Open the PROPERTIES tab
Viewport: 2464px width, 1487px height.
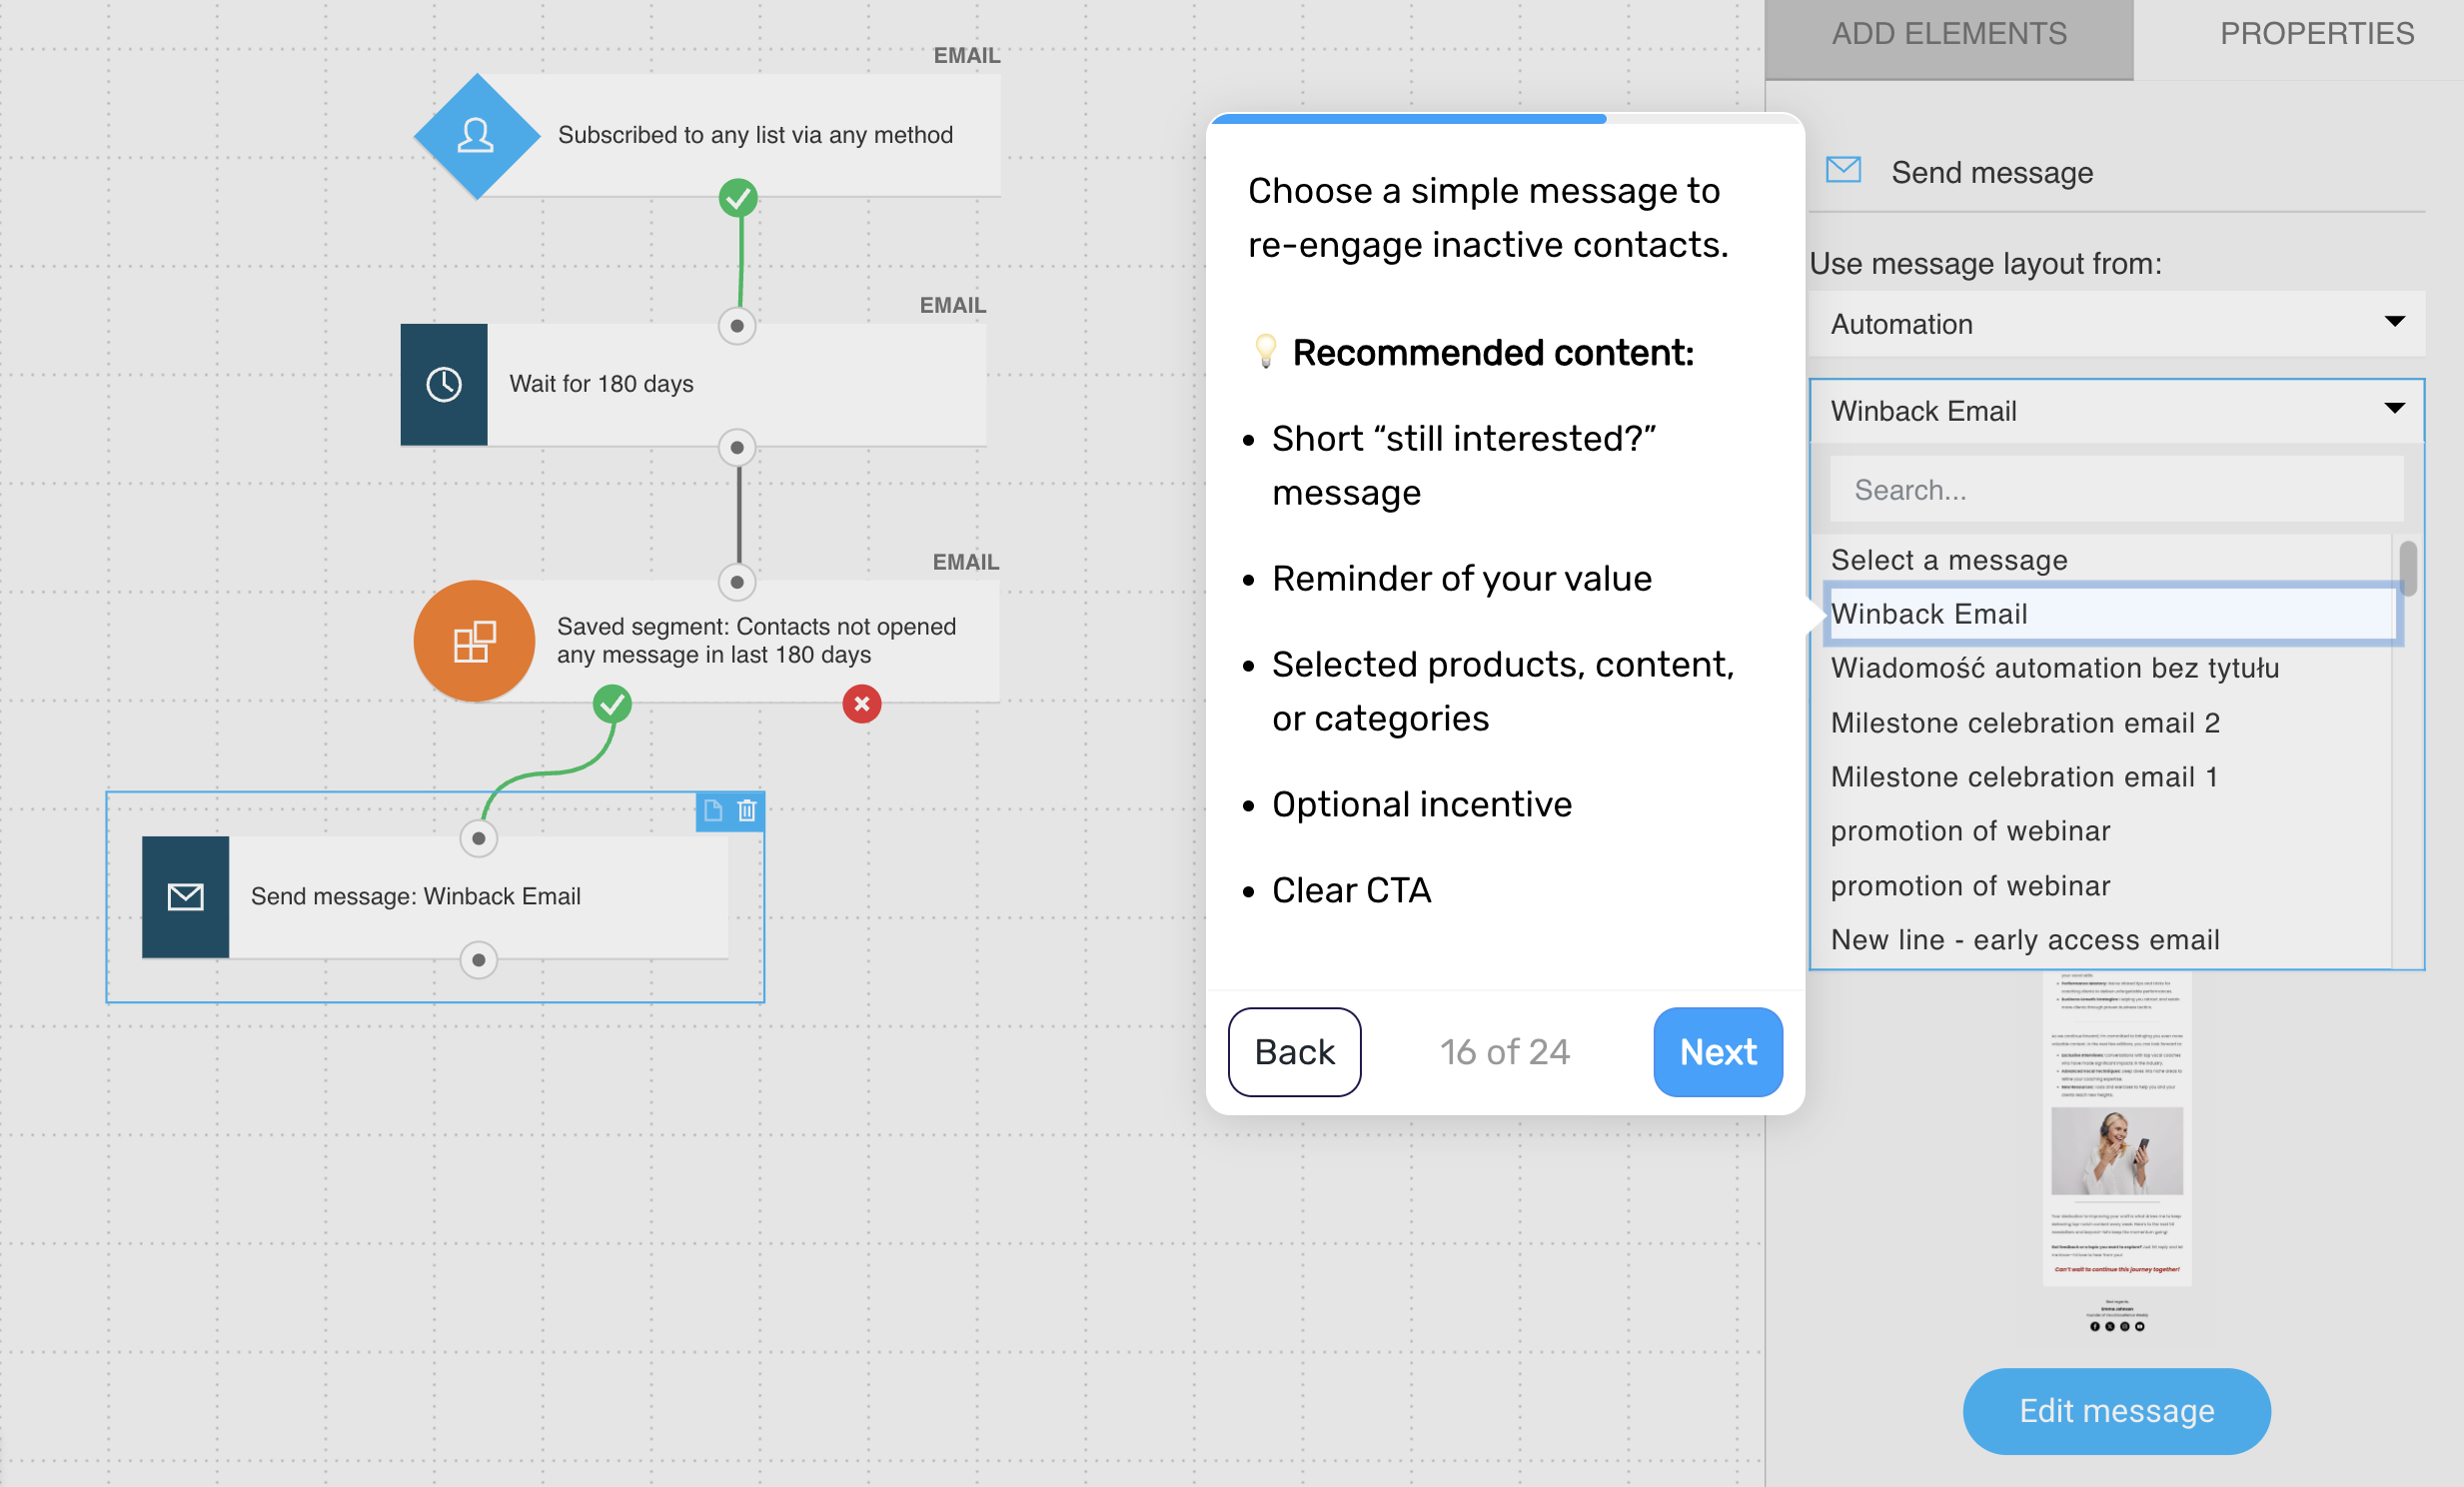pyautogui.click(x=2316, y=35)
